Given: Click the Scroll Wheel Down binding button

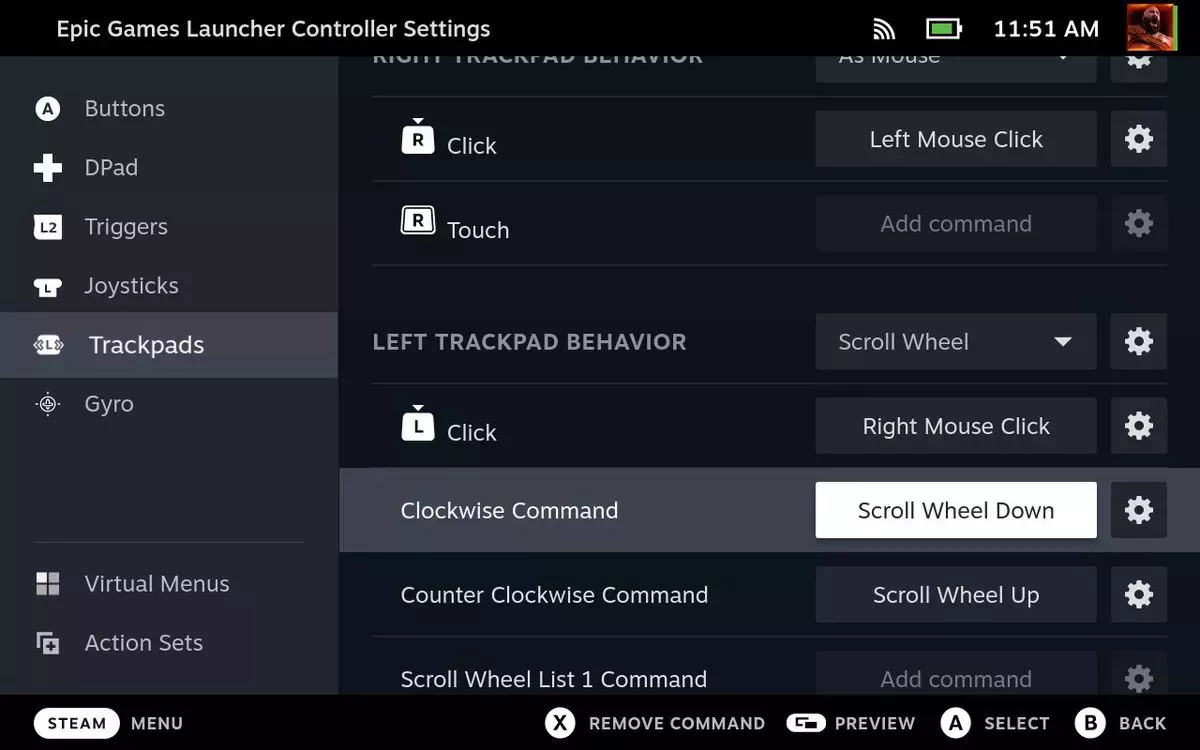Looking at the screenshot, I should 956,510.
